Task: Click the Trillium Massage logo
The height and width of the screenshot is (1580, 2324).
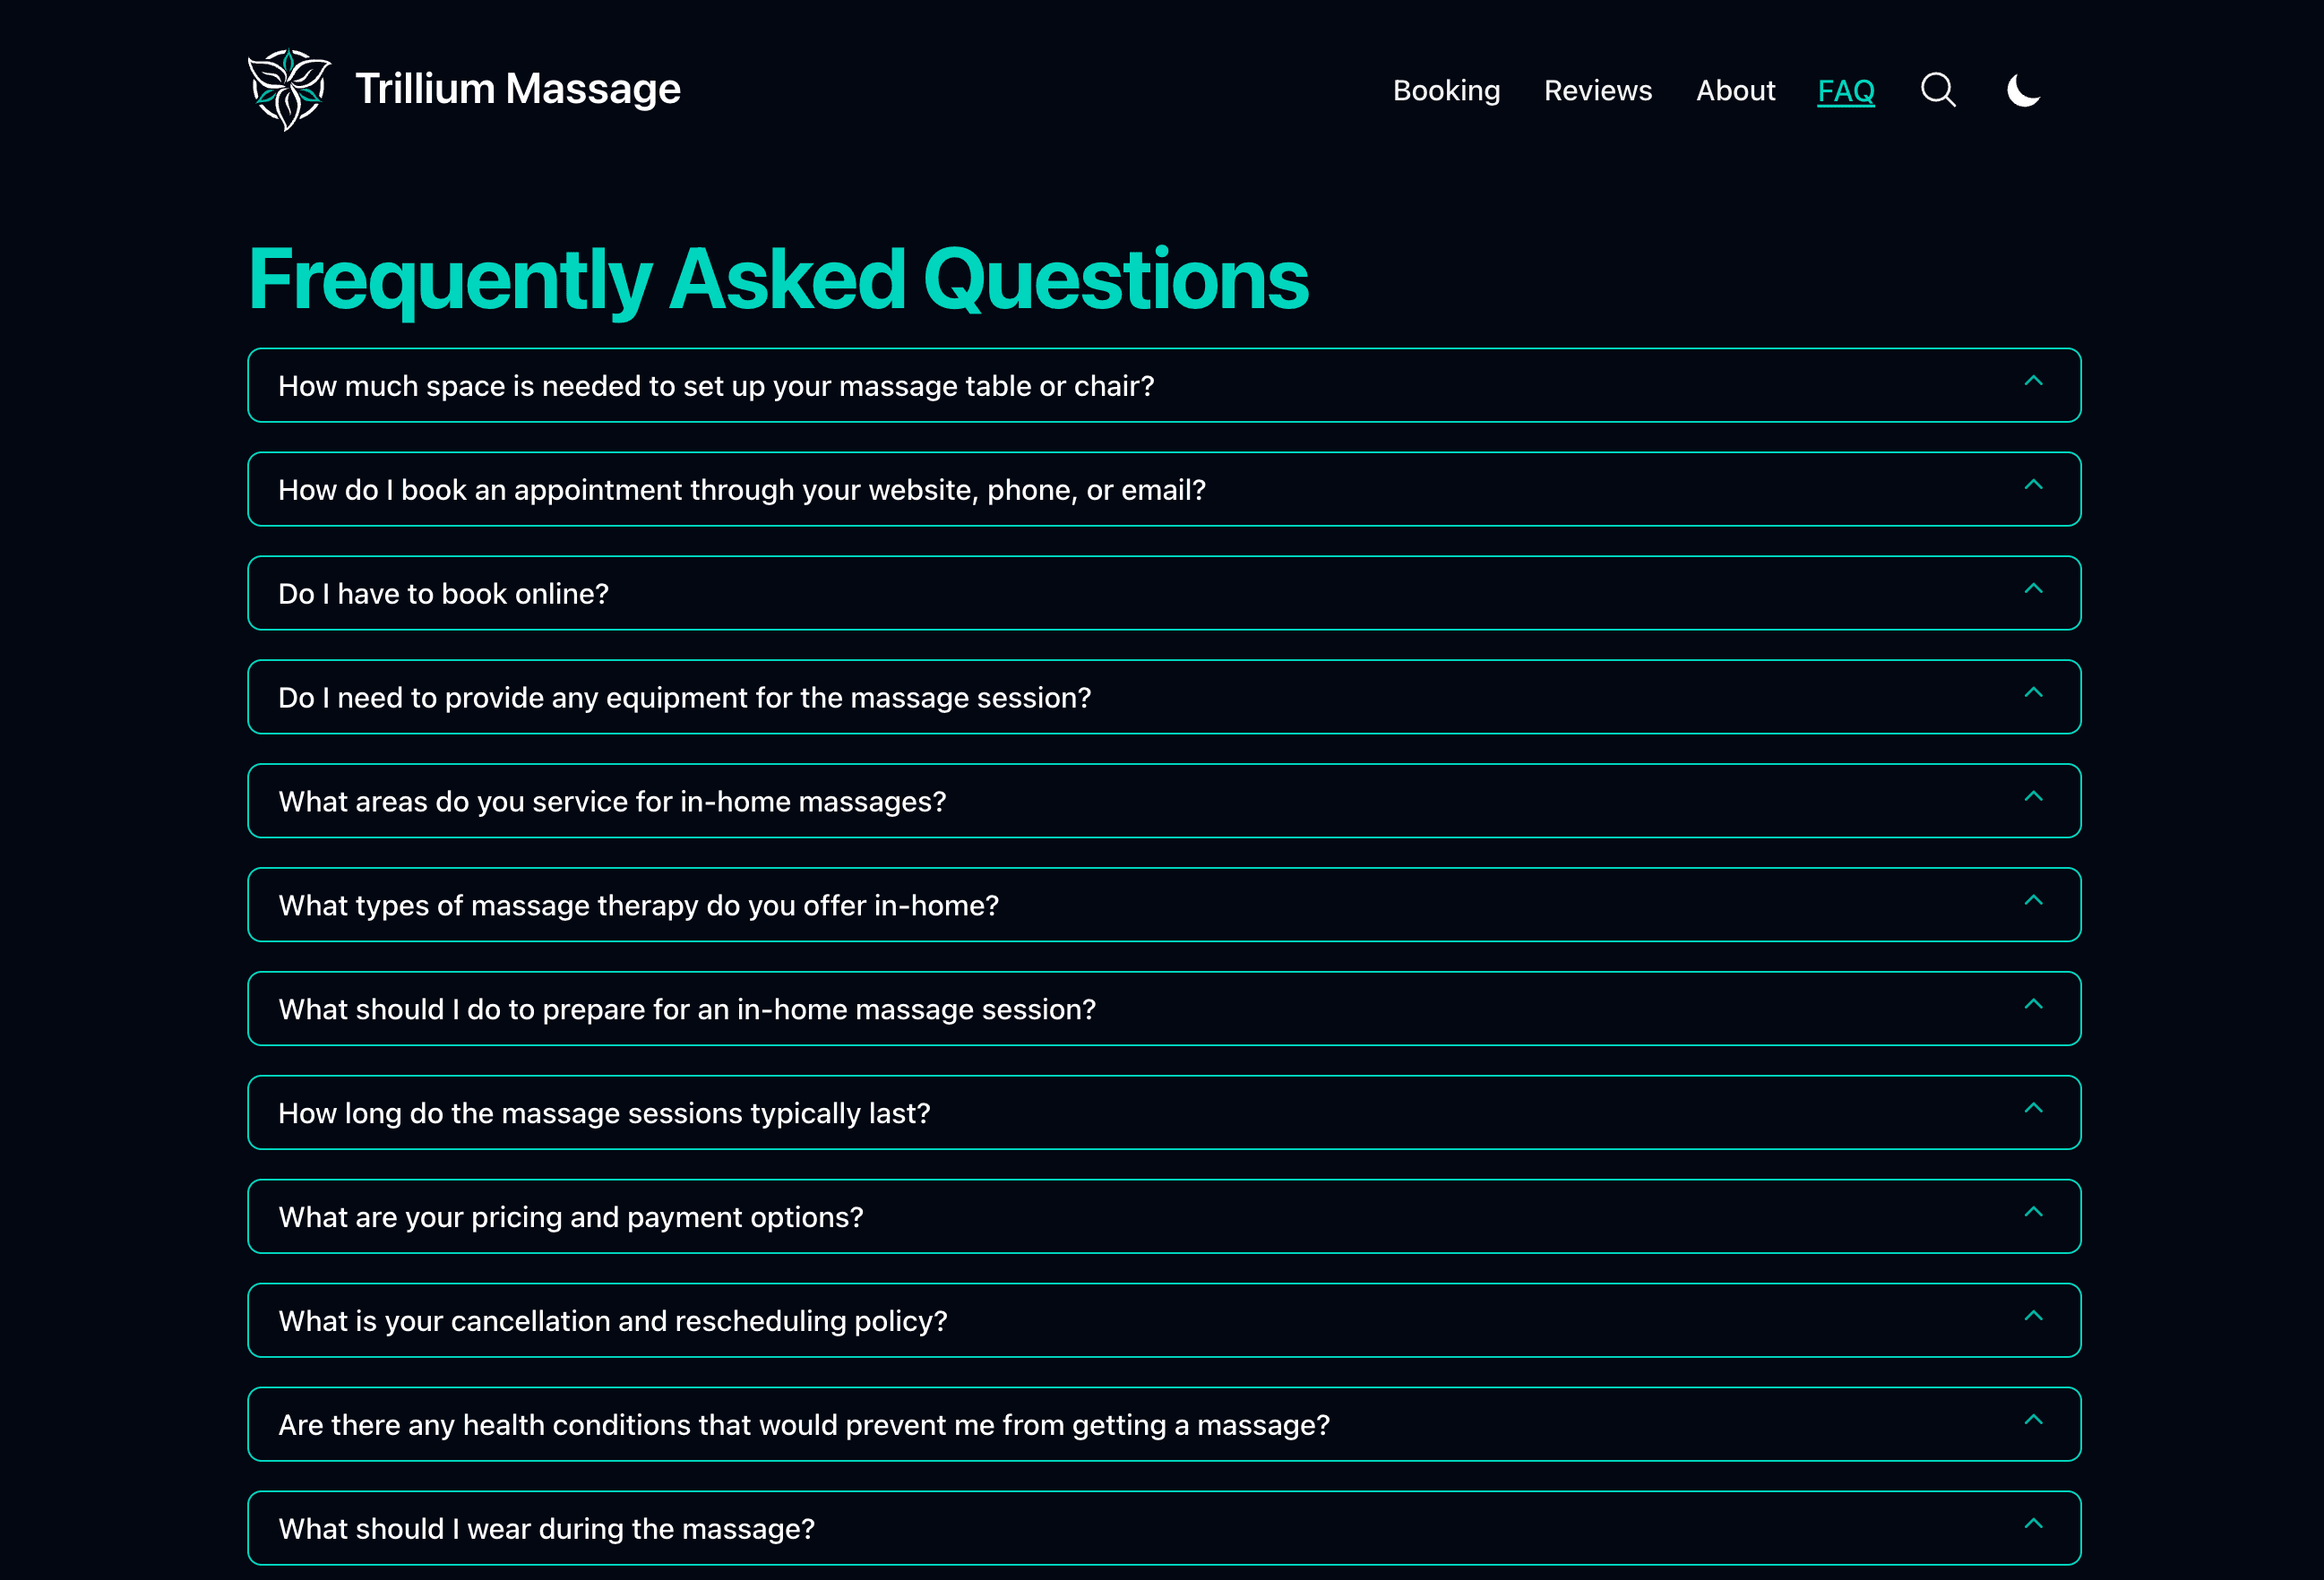Action: (466, 89)
